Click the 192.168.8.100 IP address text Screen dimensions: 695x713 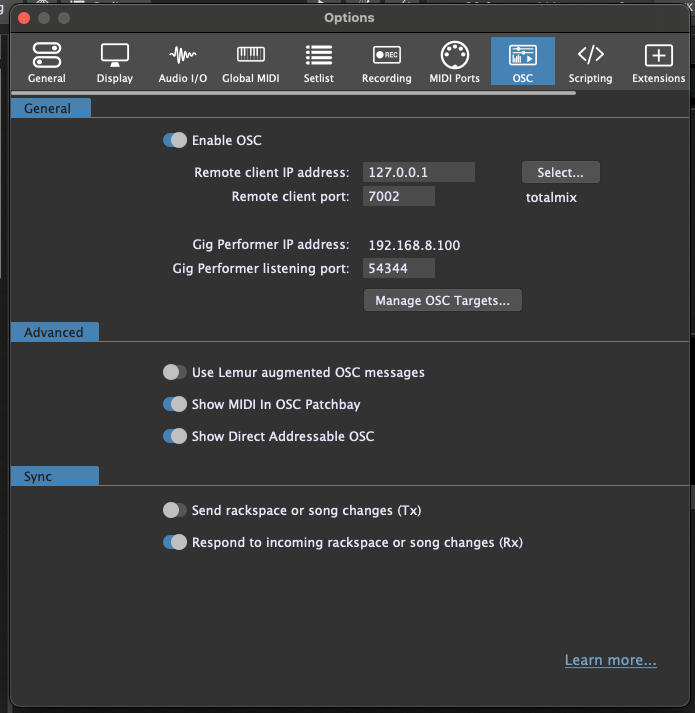(414, 245)
